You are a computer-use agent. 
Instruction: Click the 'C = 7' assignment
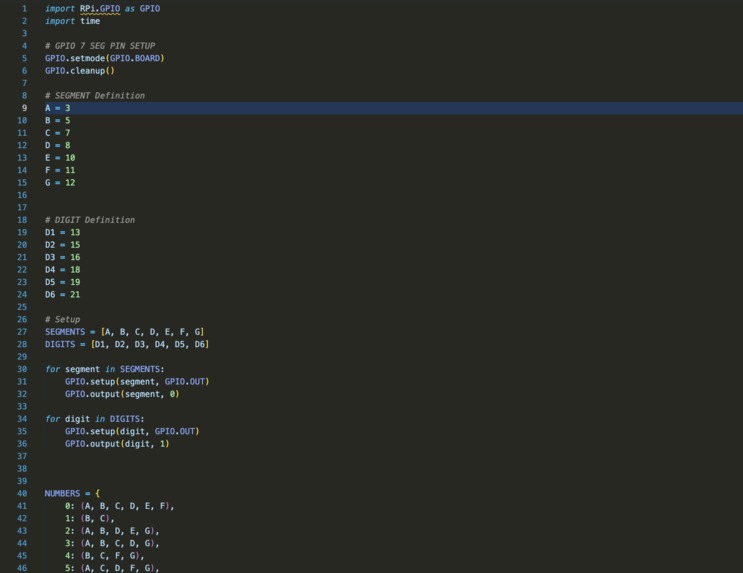57,133
